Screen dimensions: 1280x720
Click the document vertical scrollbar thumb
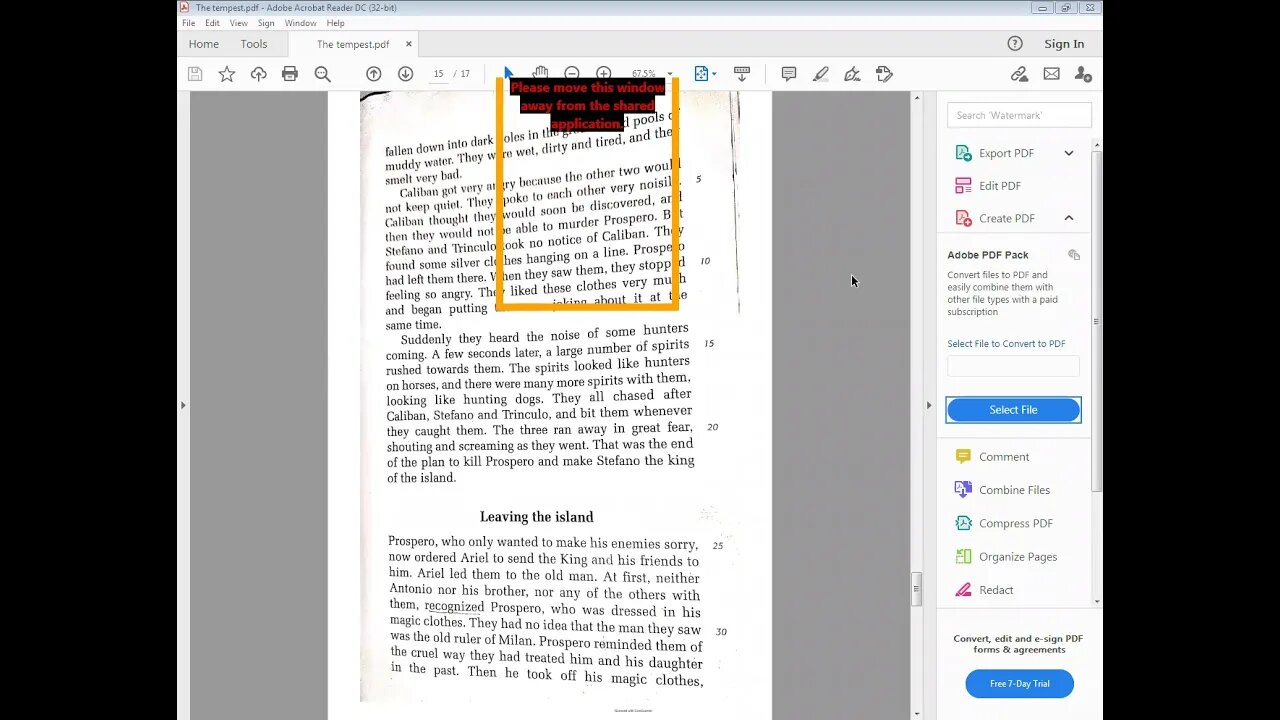(916, 589)
